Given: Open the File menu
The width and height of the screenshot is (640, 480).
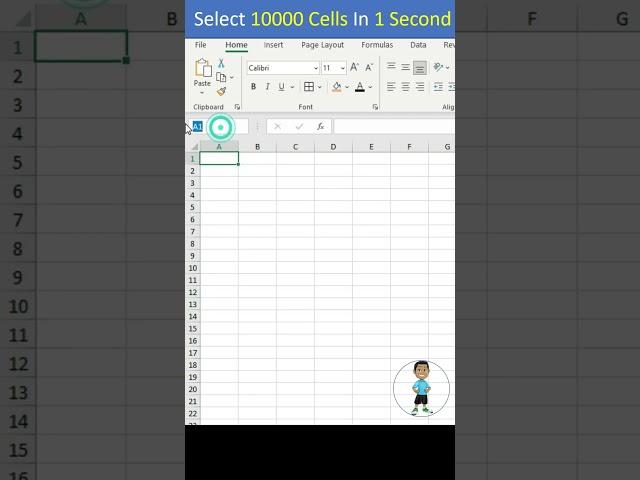Looking at the screenshot, I should point(201,45).
